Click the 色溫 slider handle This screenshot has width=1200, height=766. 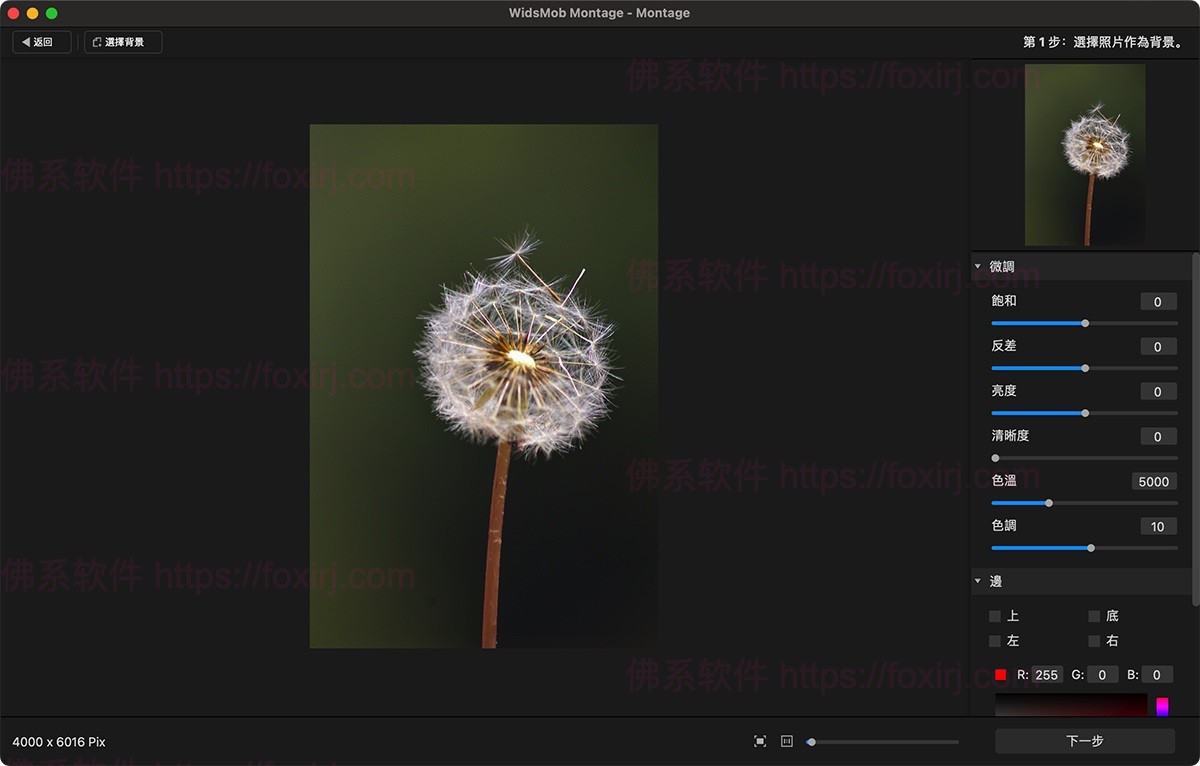click(x=1049, y=503)
